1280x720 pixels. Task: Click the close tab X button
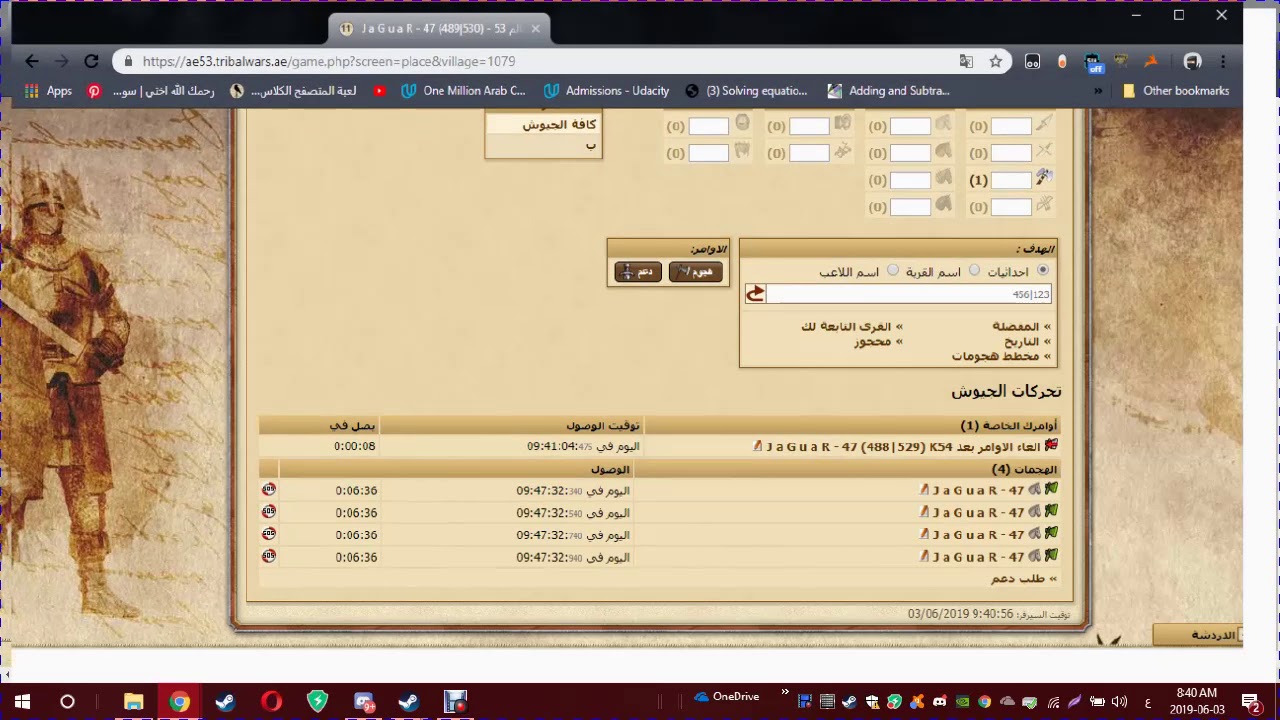[x=535, y=29]
